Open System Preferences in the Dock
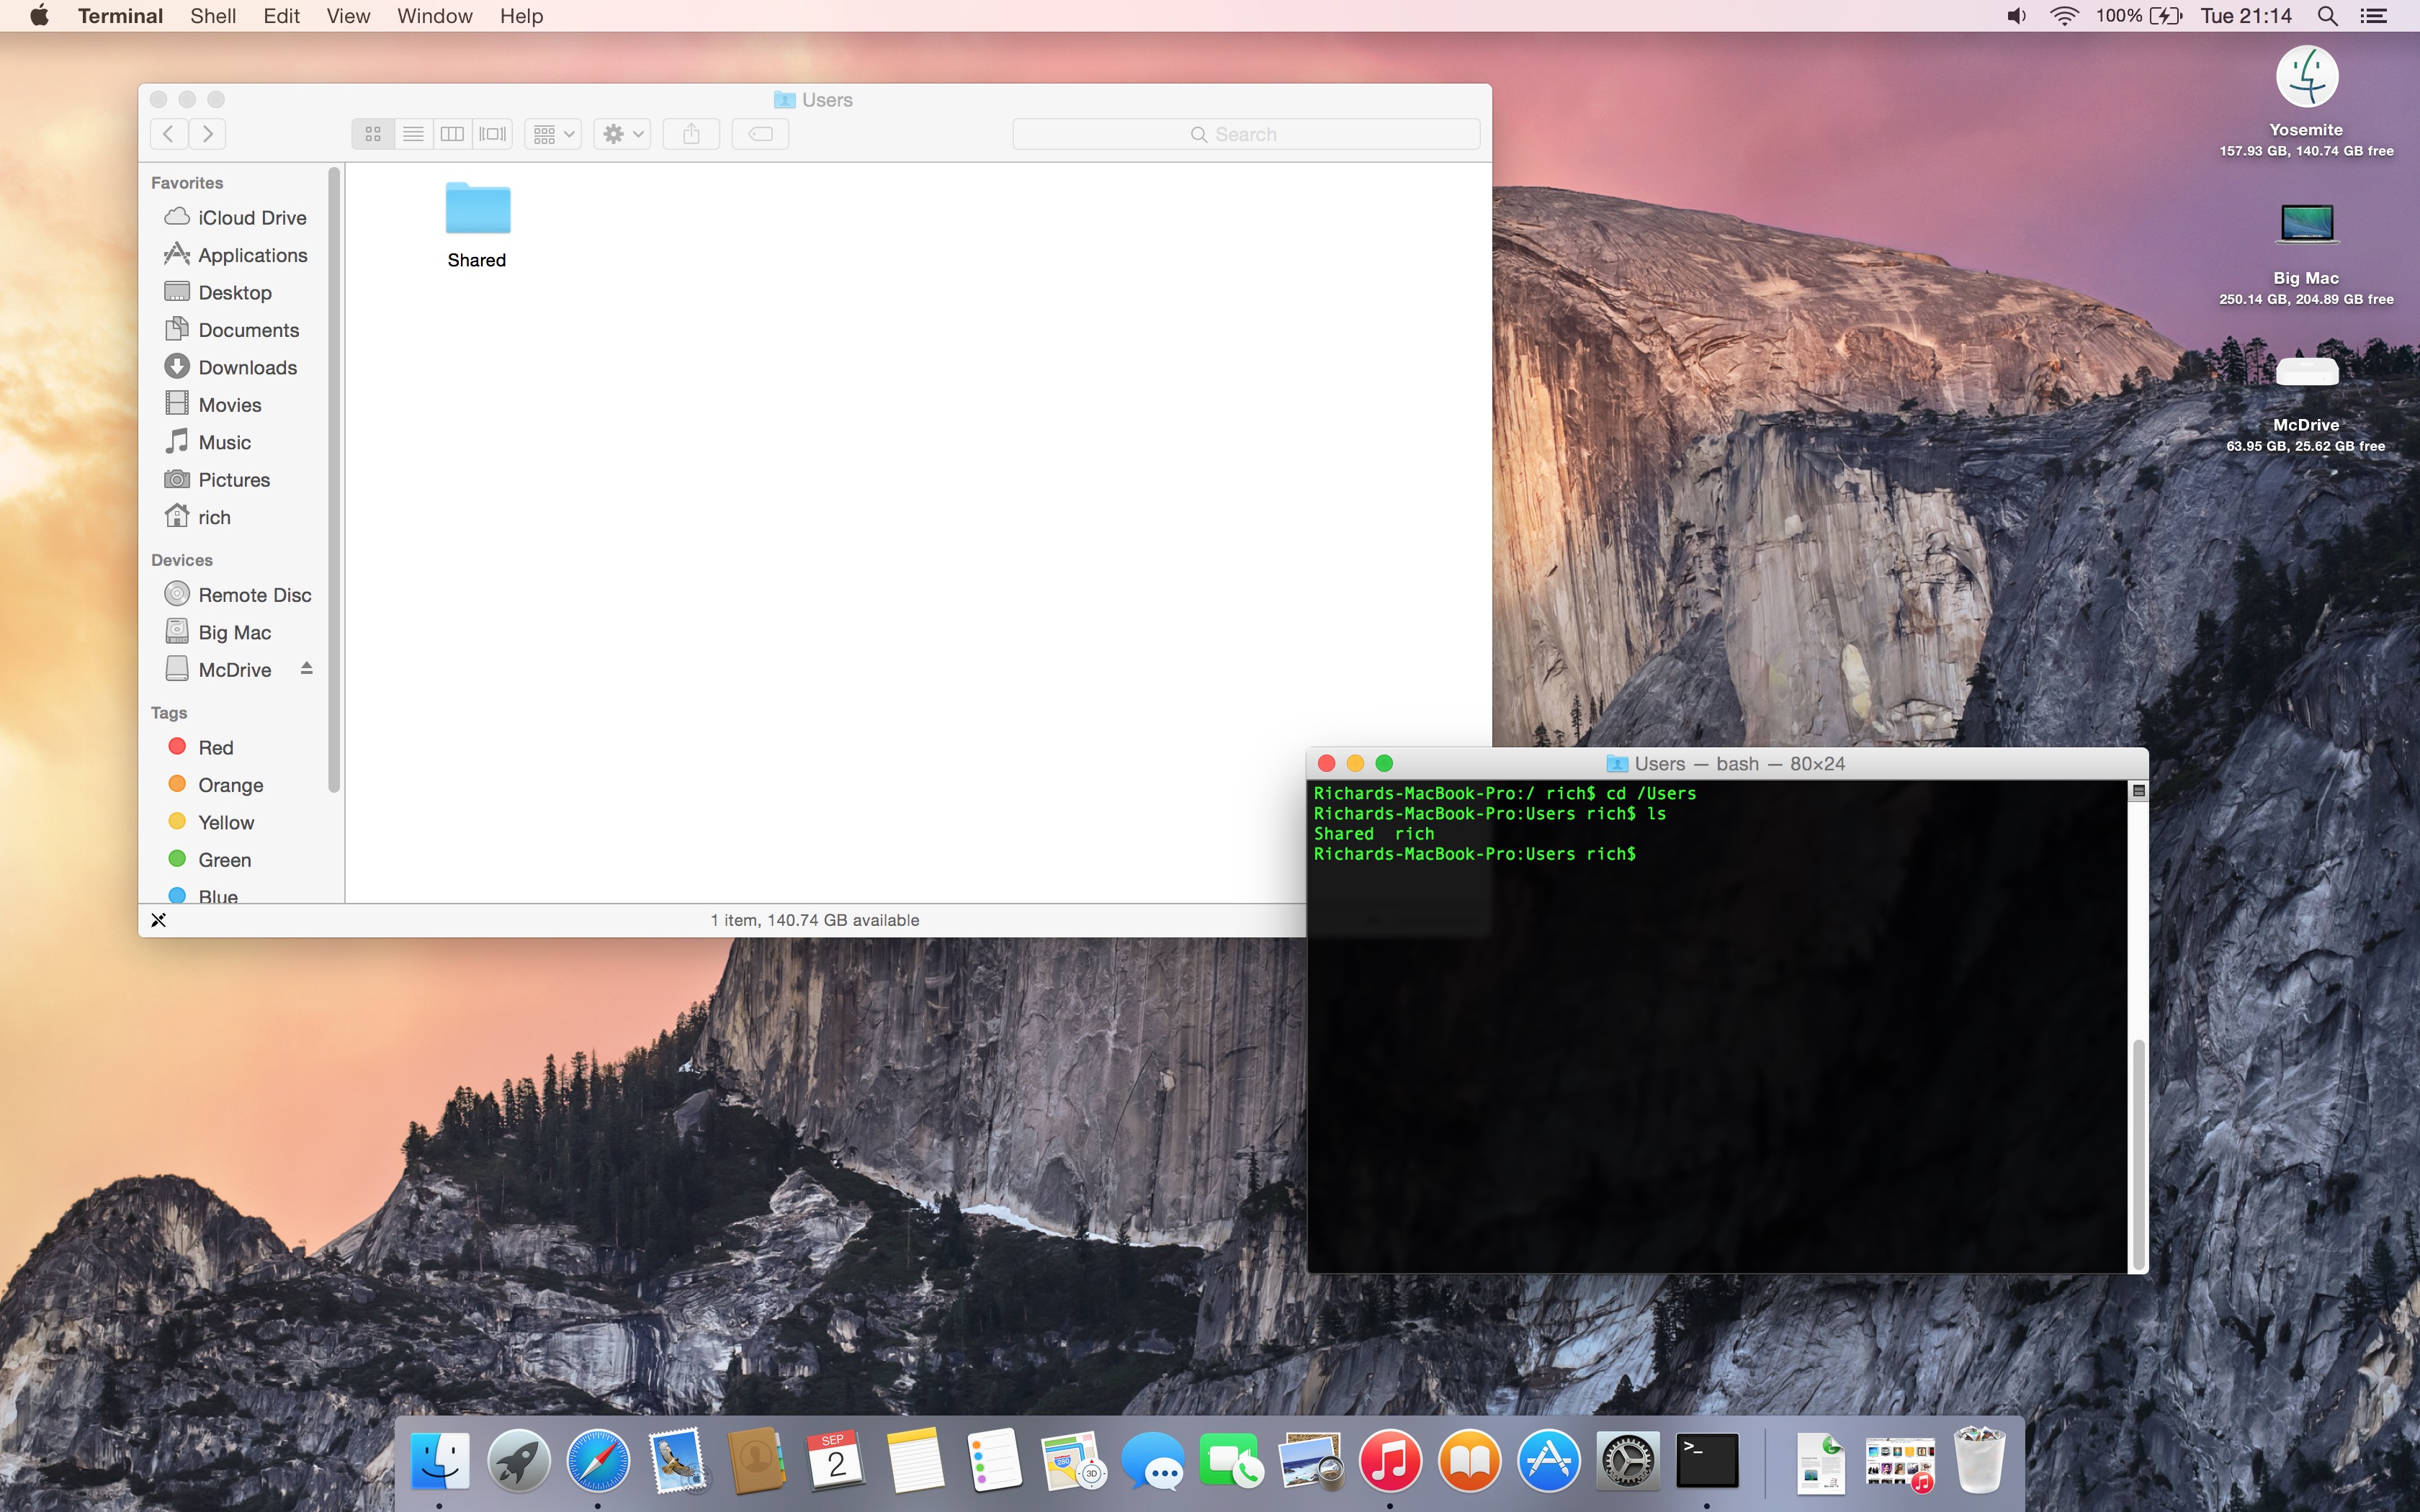 pyautogui.click(x=1627, y=1460)
